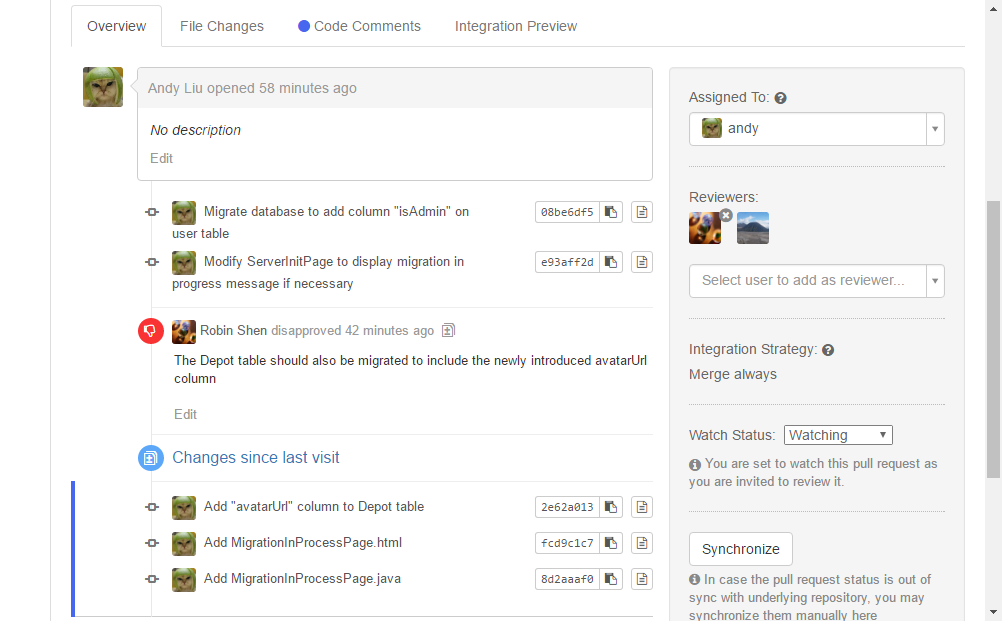Open commit hash 08be6df5 link
This screenshot has height=621, width=1002.
click(567, 212)
